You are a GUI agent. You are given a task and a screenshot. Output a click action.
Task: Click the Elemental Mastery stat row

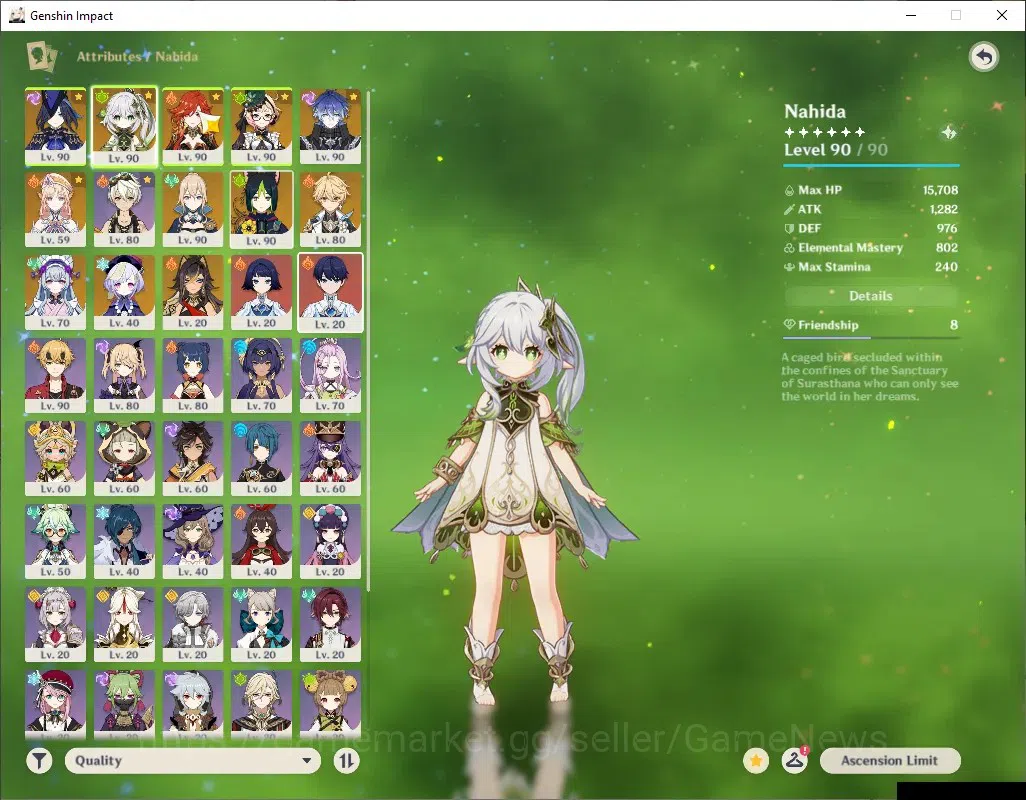point(871,248)
